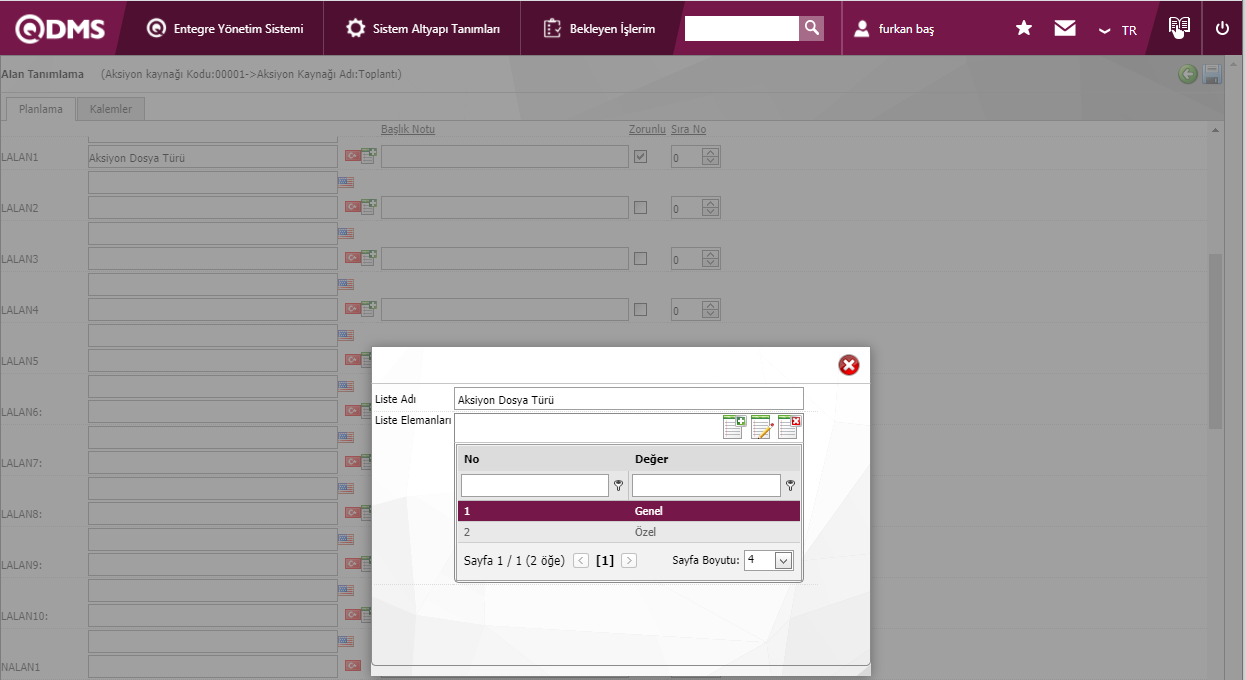Close the list dialog with red X
1246x680 pixels.
pyautogui.click(x=849, y=366)
